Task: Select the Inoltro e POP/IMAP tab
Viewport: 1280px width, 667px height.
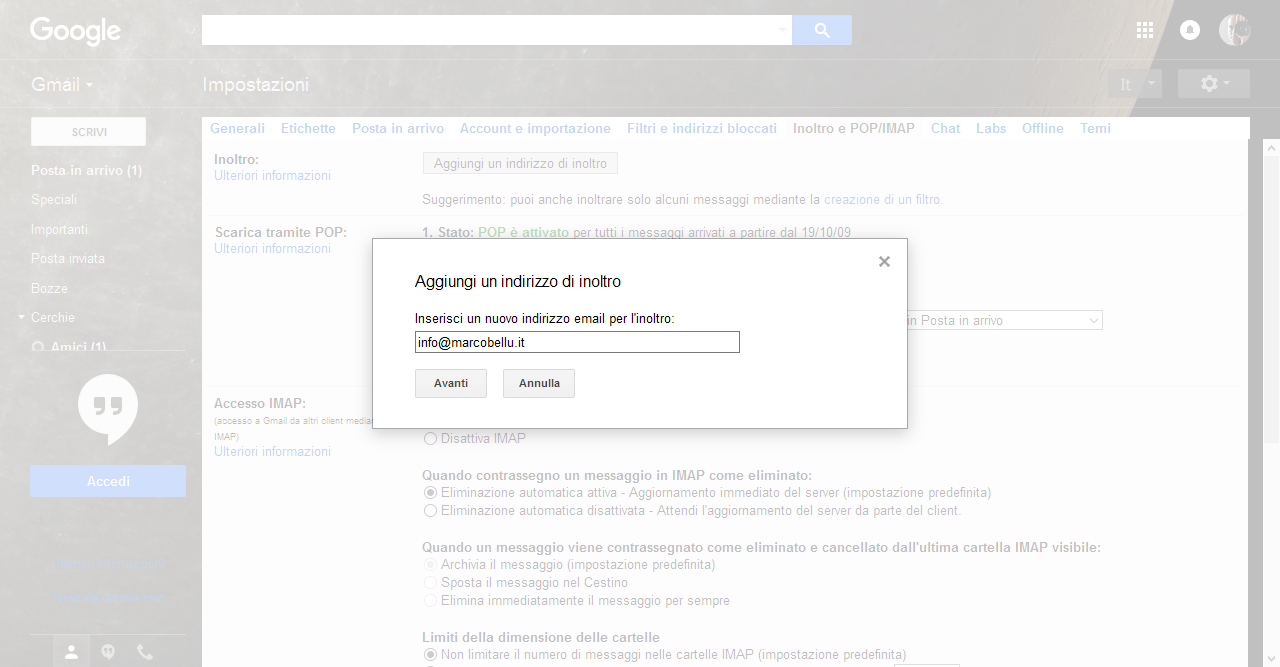Action: [x=854, y=128]
